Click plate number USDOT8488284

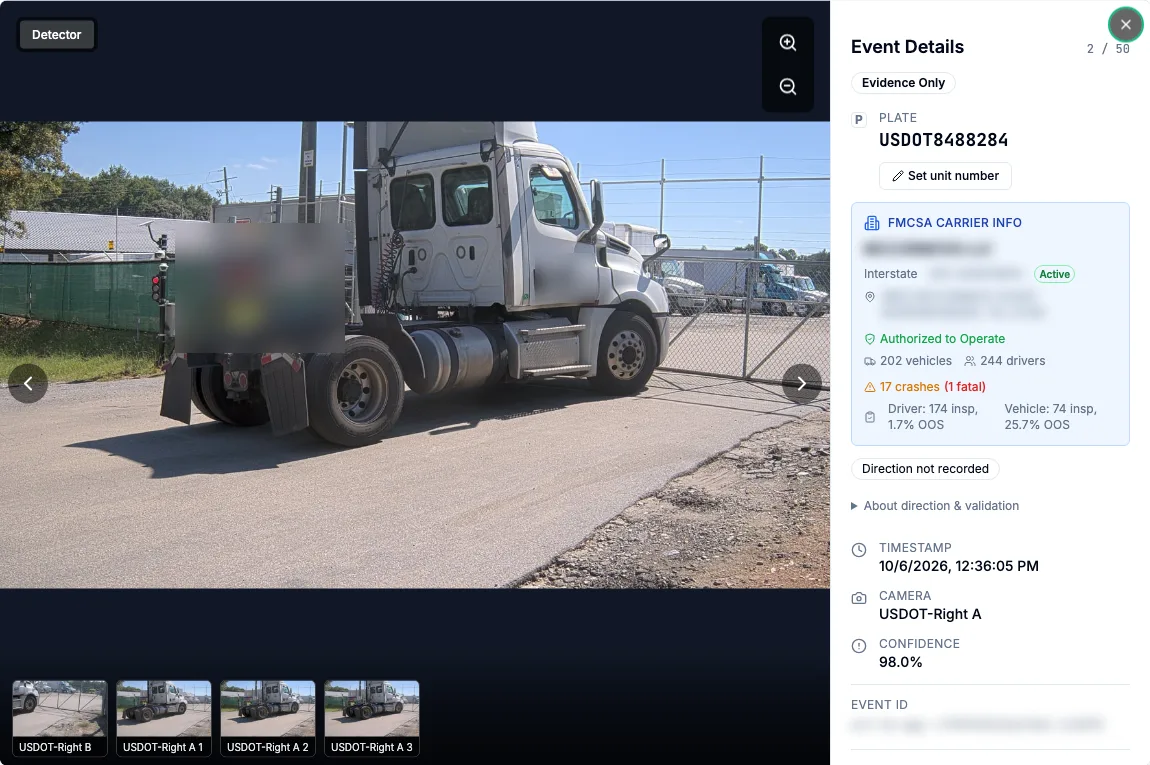tap(943, 140)
